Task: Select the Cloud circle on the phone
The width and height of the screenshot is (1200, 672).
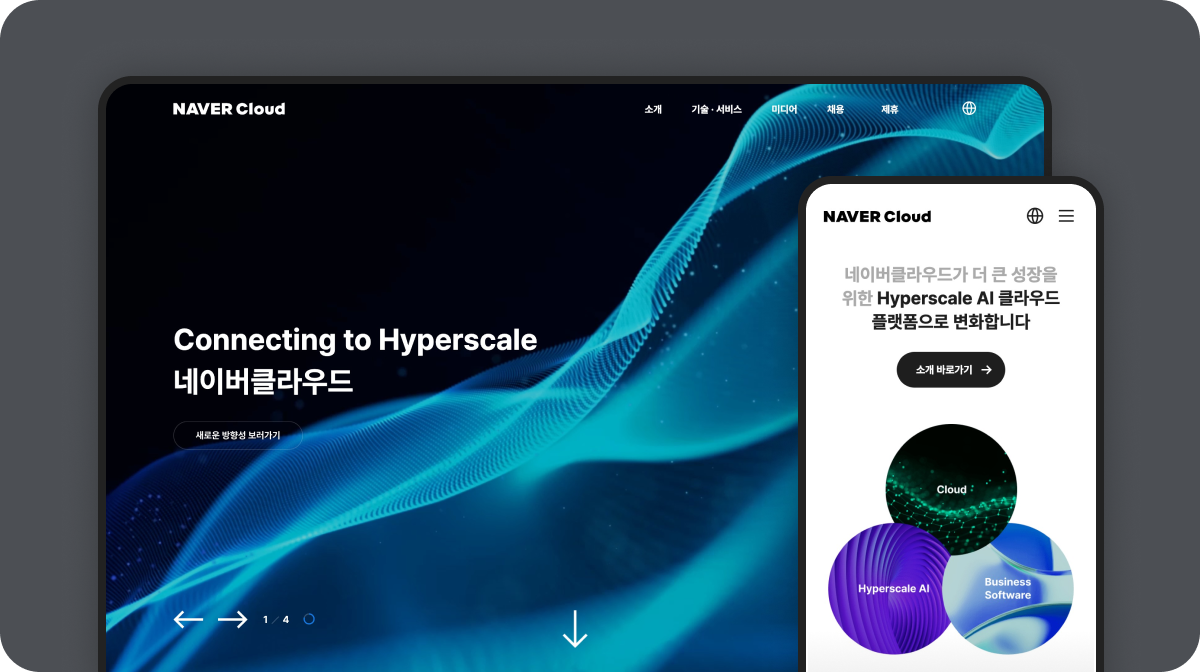Action: coord(951,489)
